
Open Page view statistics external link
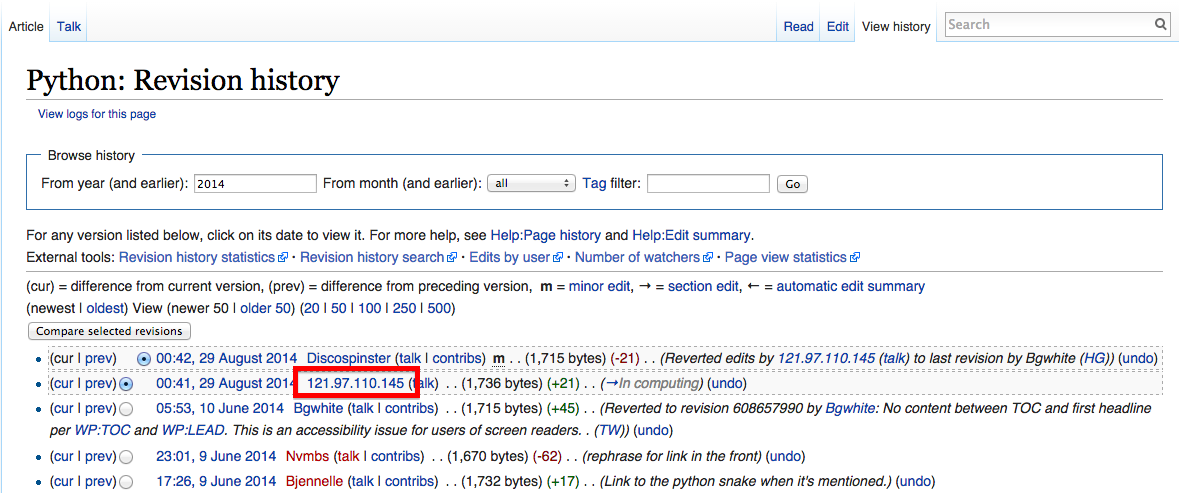(x=785, y=257)
